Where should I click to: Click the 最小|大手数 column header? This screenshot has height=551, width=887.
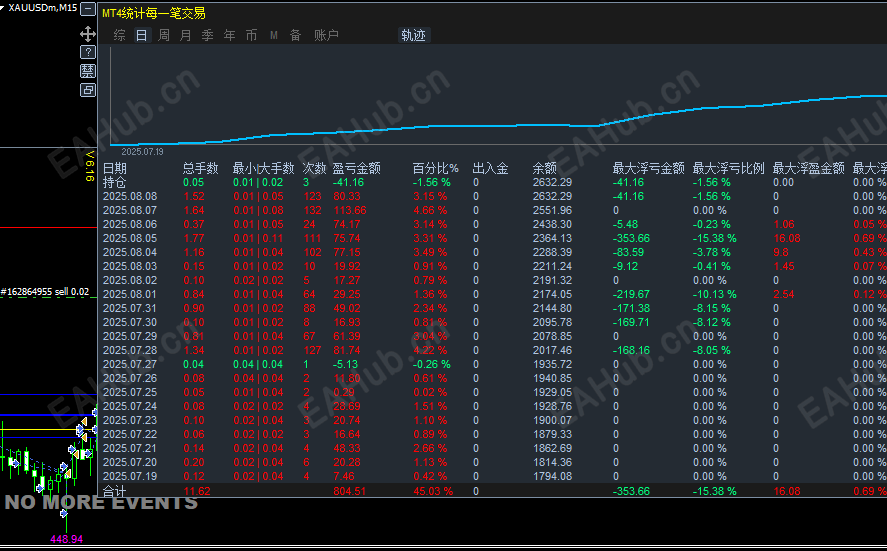coord(264,169)
